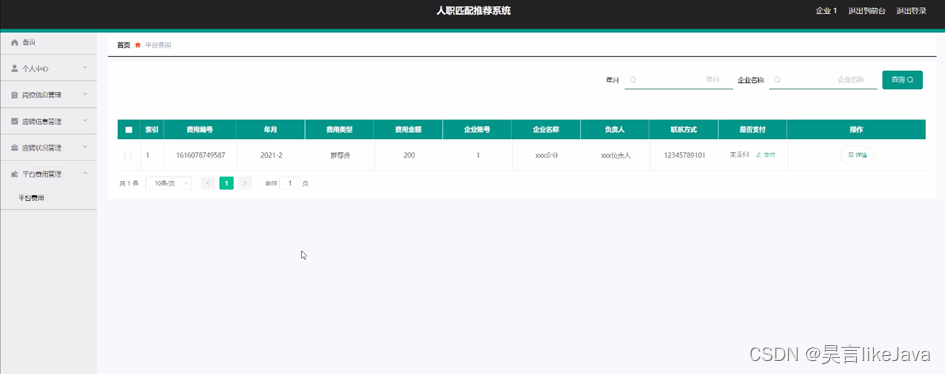Click the 人职匹配推荐系统 title
945x374 pixels.
click(474, 11)
